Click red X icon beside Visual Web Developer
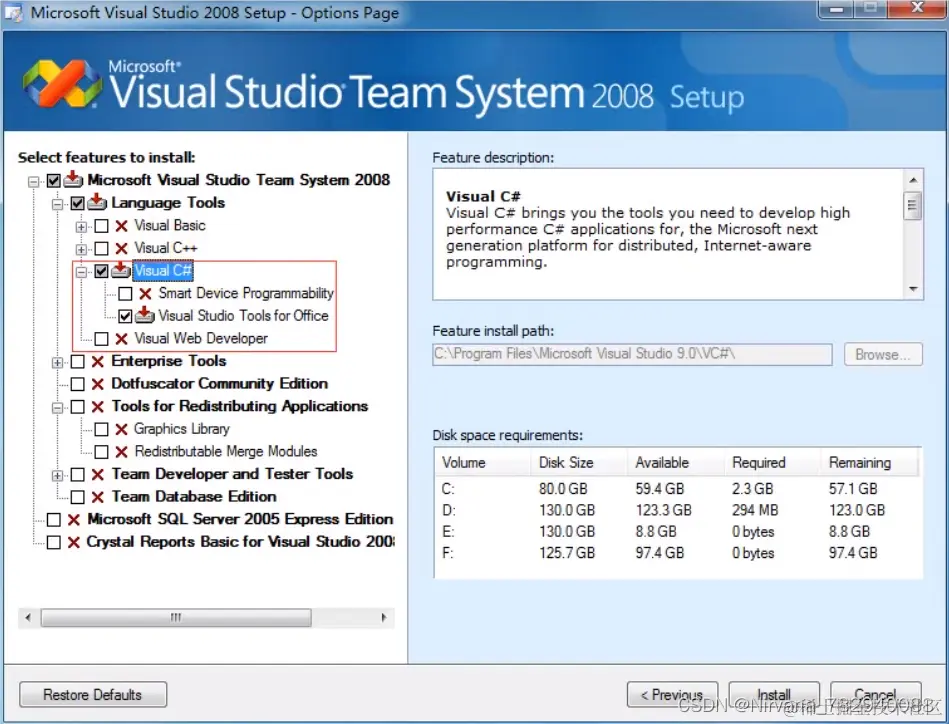The height and width of the screenshot is (724, 949). [121, 338]
